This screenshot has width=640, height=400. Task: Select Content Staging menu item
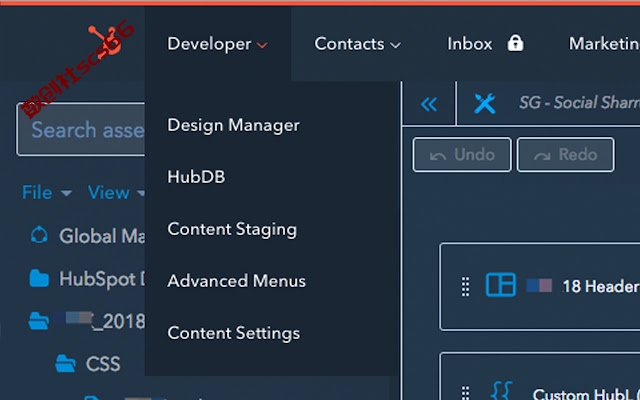[232, 229]
